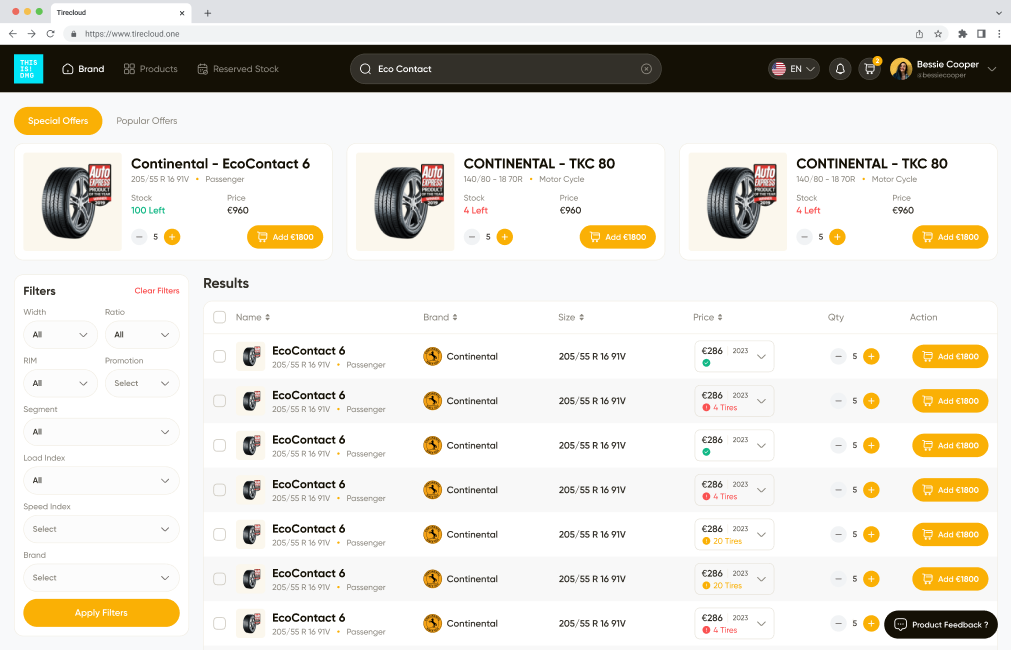Add EcoContact 6 offer with Add €1800
Viewport: 1011px width, 650px height.
click(x=285, y=237)
